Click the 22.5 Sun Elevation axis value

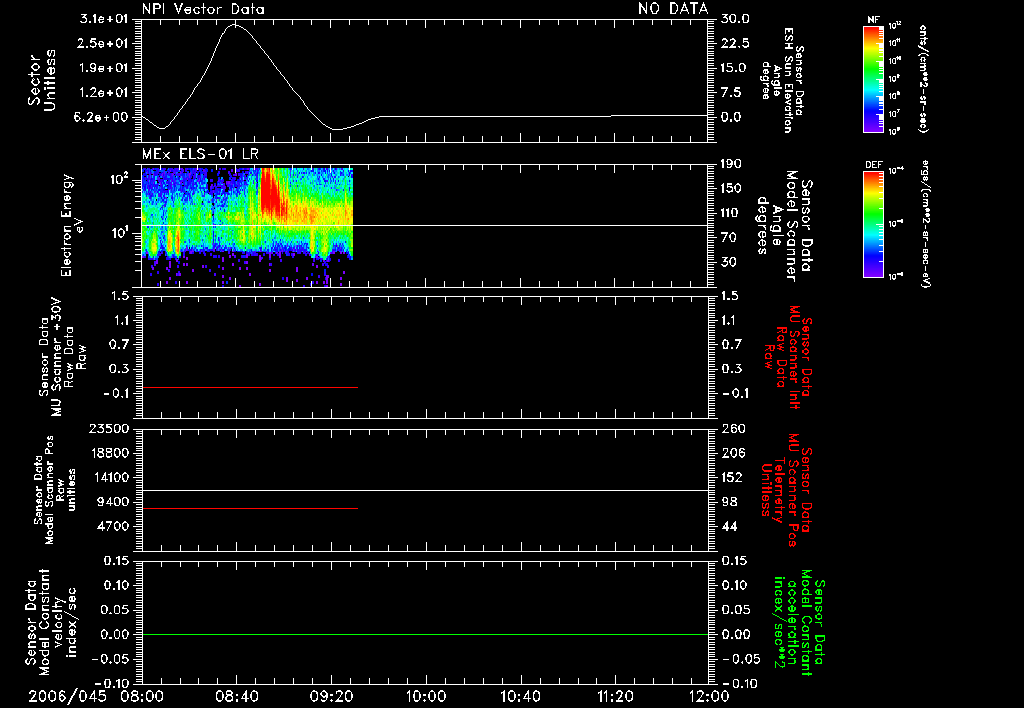click(735, 43)
